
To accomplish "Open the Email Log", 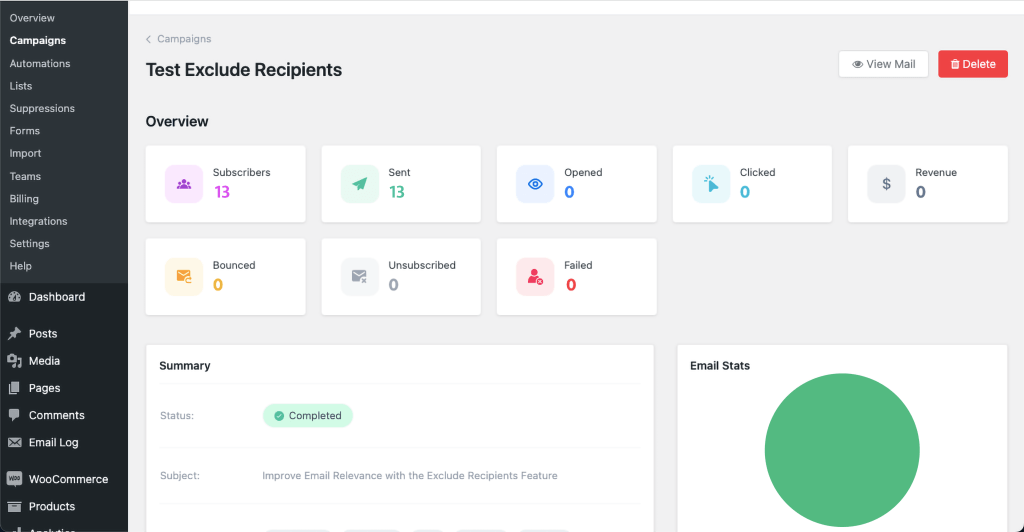I will 54,443.
